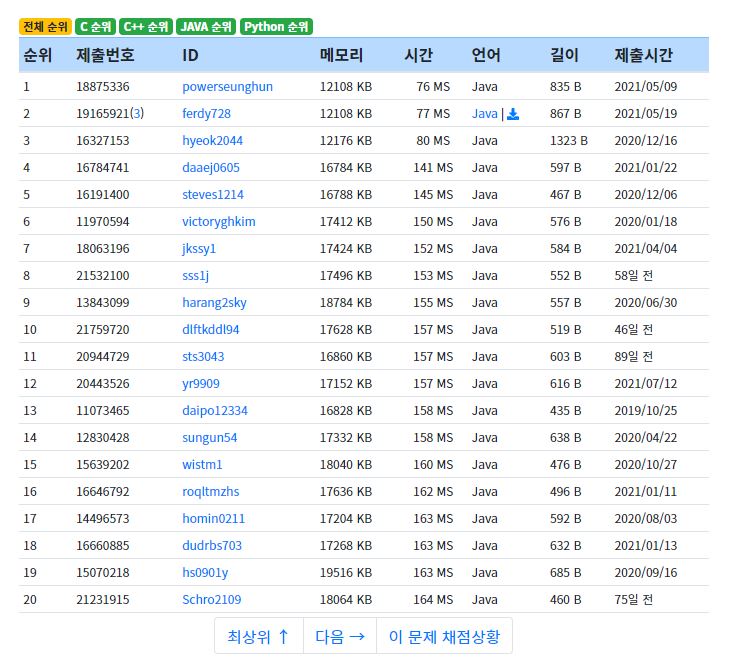
Task: Select the 전체 순위 tab
Action: pos(45,27)
